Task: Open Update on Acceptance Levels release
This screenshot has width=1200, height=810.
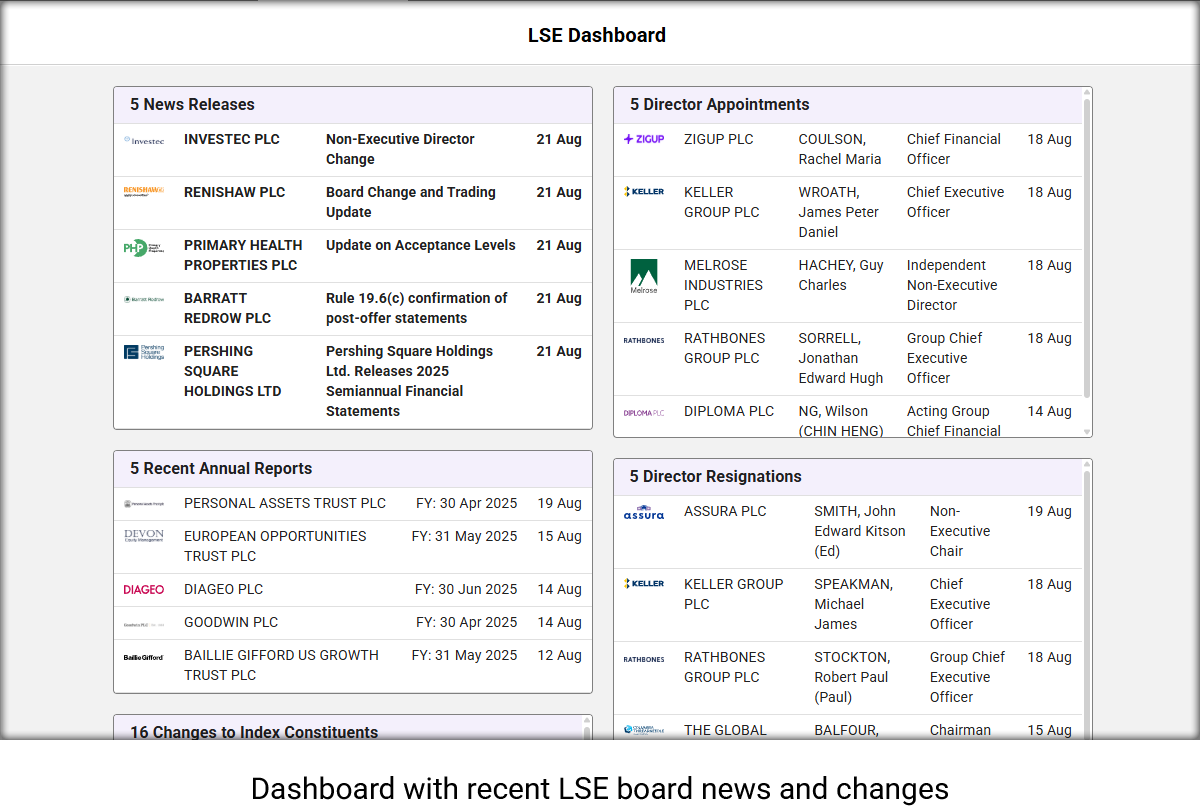Action: coord(353,256)
